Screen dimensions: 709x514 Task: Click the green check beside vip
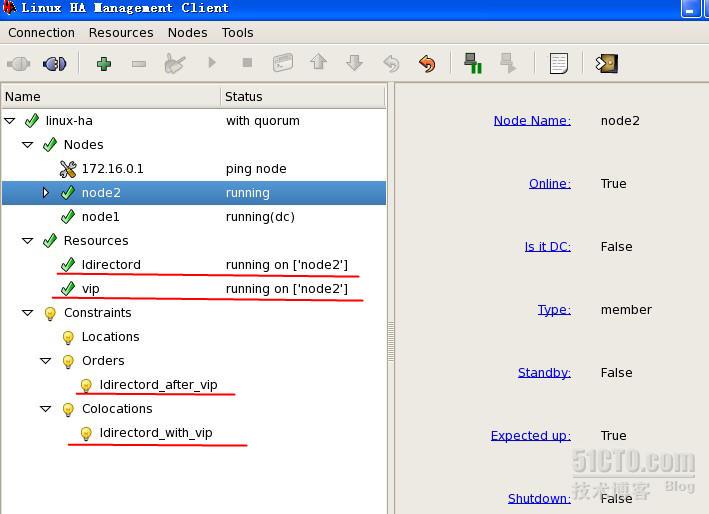click(68, 288)
